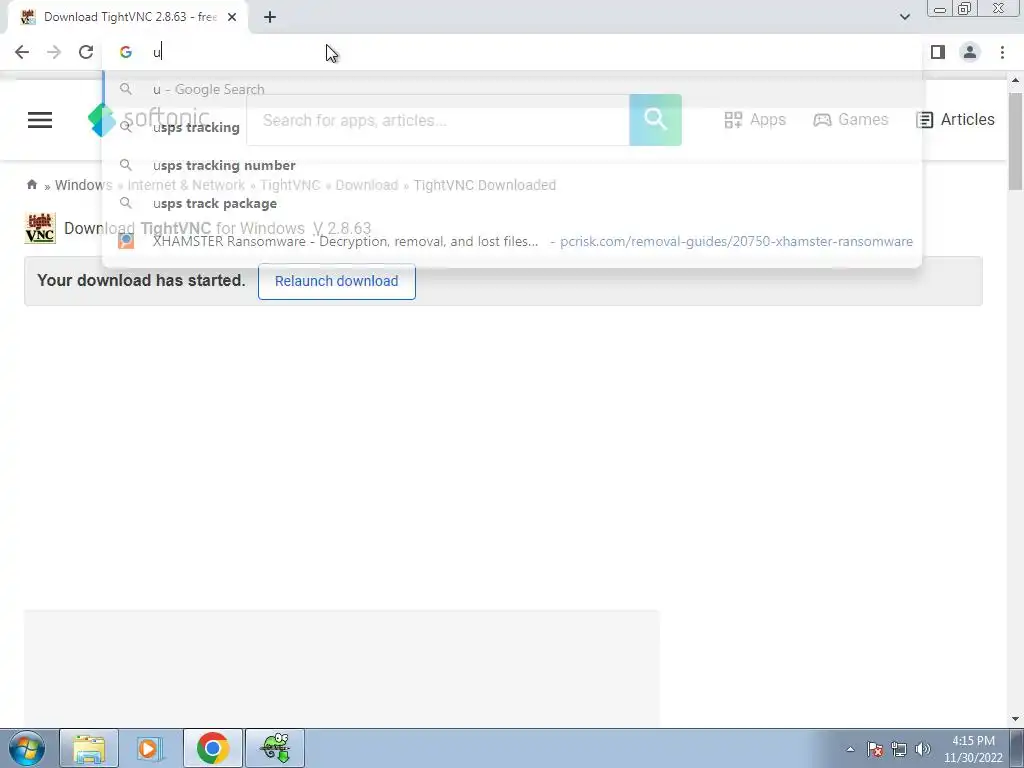Click the scrollbar down arrow
Image resolution: width=1024 pixels, height=768 pixels.
[1015, 719]
